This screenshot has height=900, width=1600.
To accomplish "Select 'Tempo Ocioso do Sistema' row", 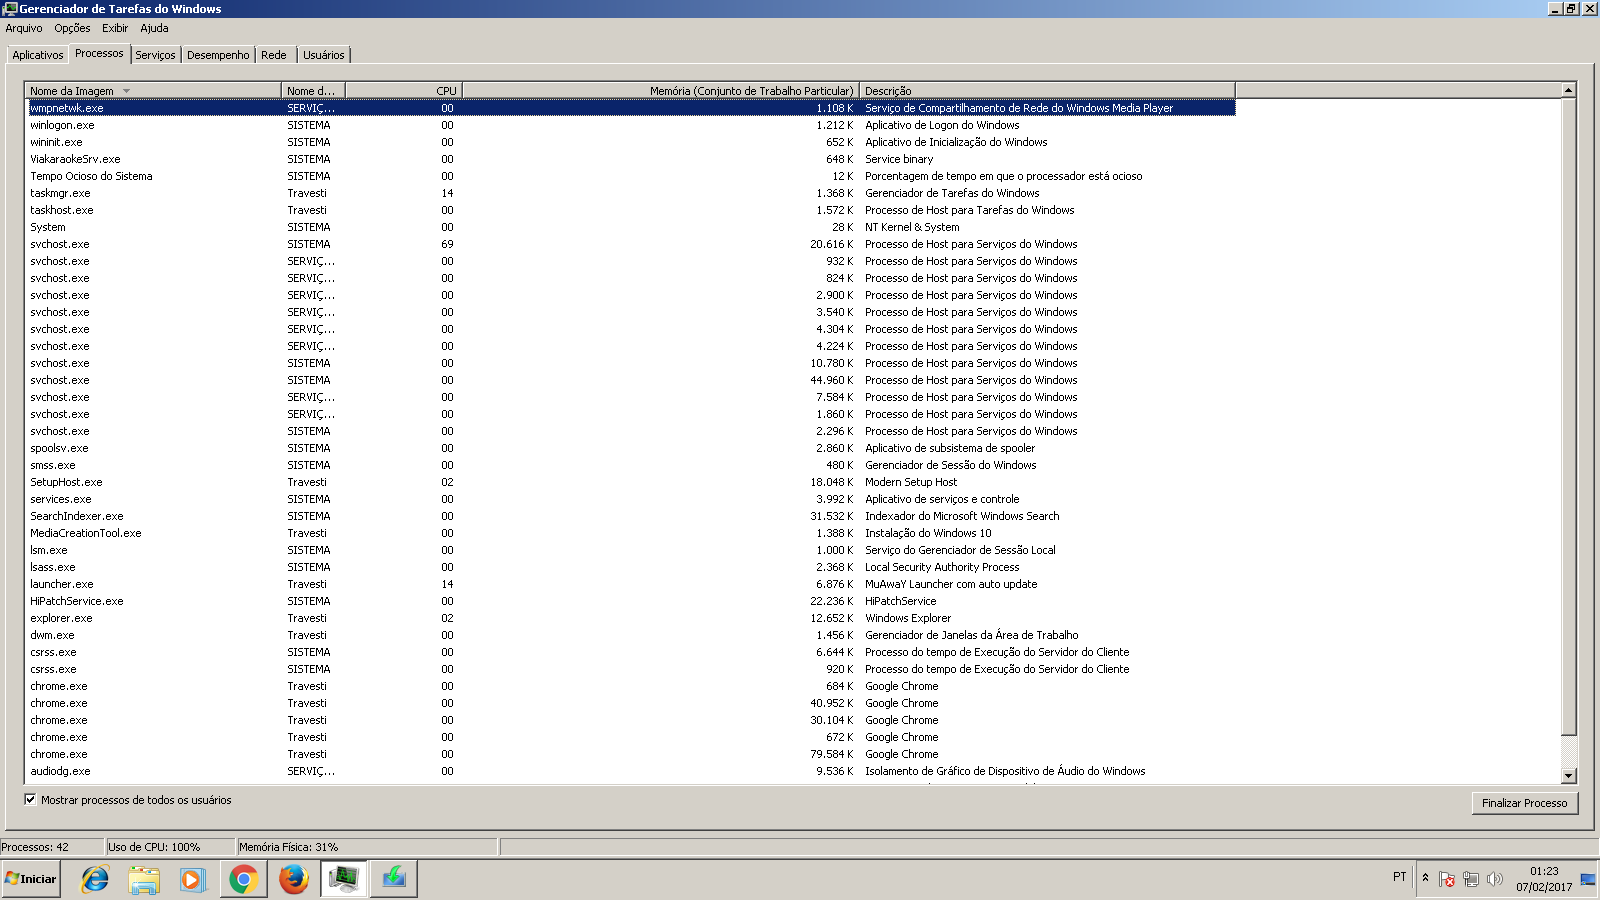I will (x=631, y=176).
